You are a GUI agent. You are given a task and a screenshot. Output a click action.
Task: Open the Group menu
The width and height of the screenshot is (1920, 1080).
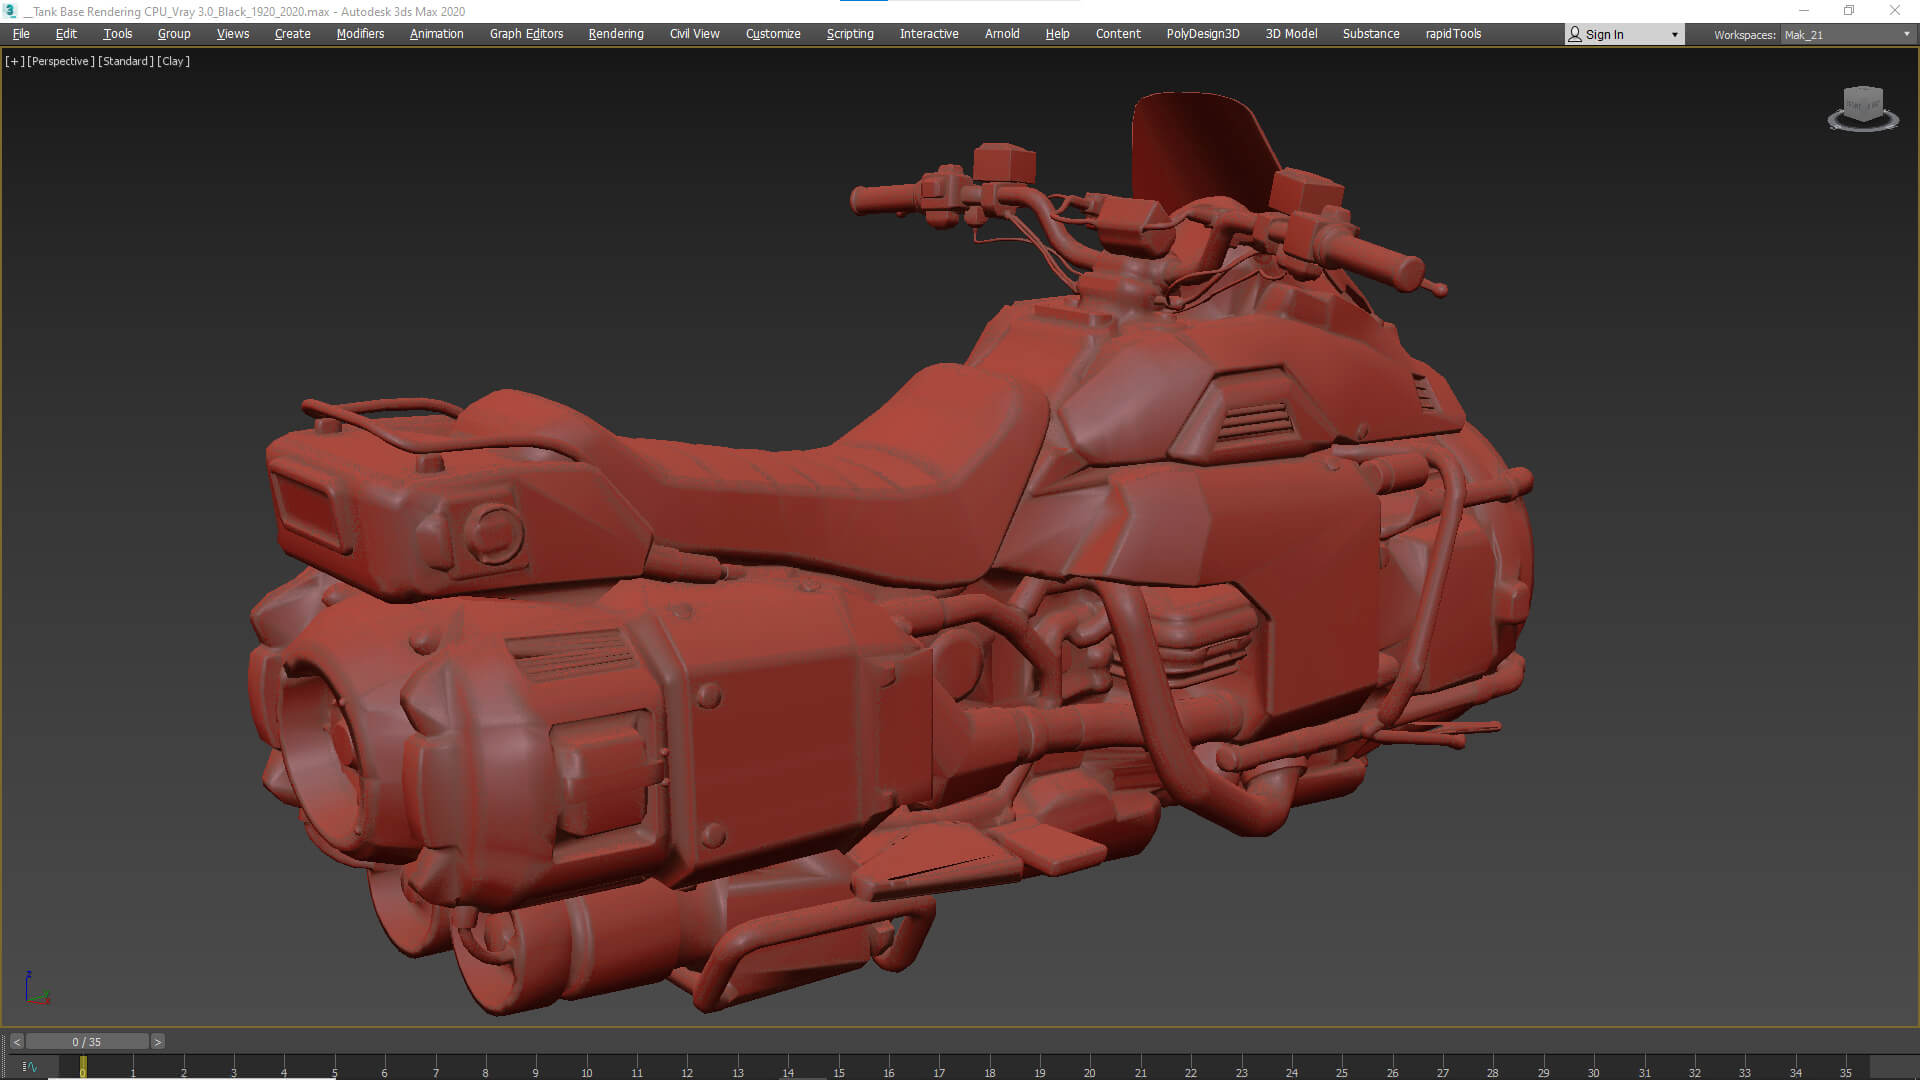point(174,34)
